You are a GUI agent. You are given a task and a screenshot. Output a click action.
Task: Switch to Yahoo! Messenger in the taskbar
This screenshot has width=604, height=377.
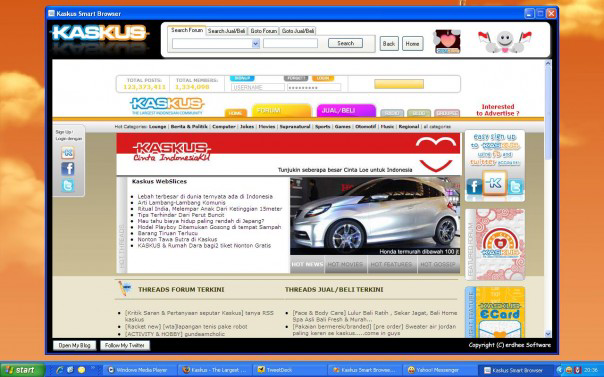tap(440, 370)
